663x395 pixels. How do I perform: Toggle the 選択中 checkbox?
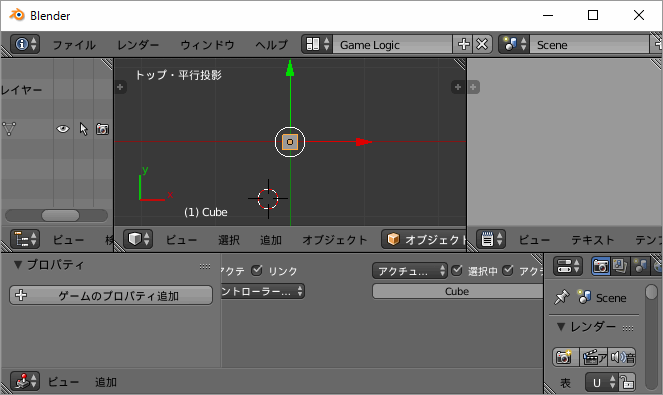pos(457,270)
